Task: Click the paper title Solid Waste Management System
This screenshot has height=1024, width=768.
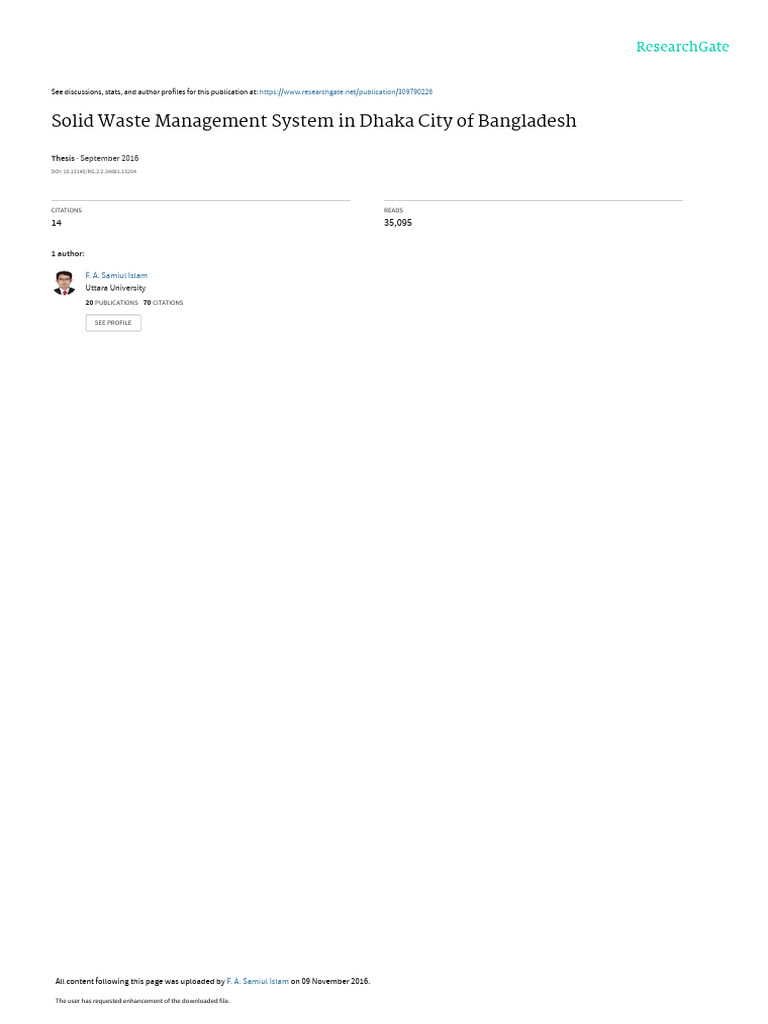Action: 313,121
